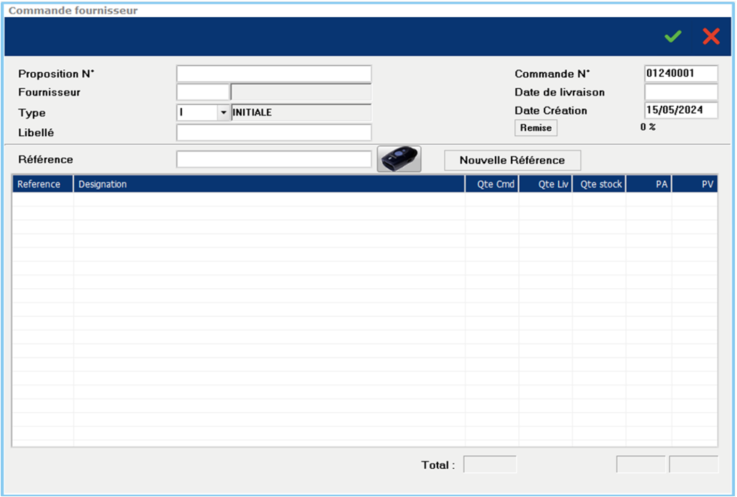This screenshot has height=497, width=737.
Task: Click the green checkmark validate icon
Action: point(673,36)
